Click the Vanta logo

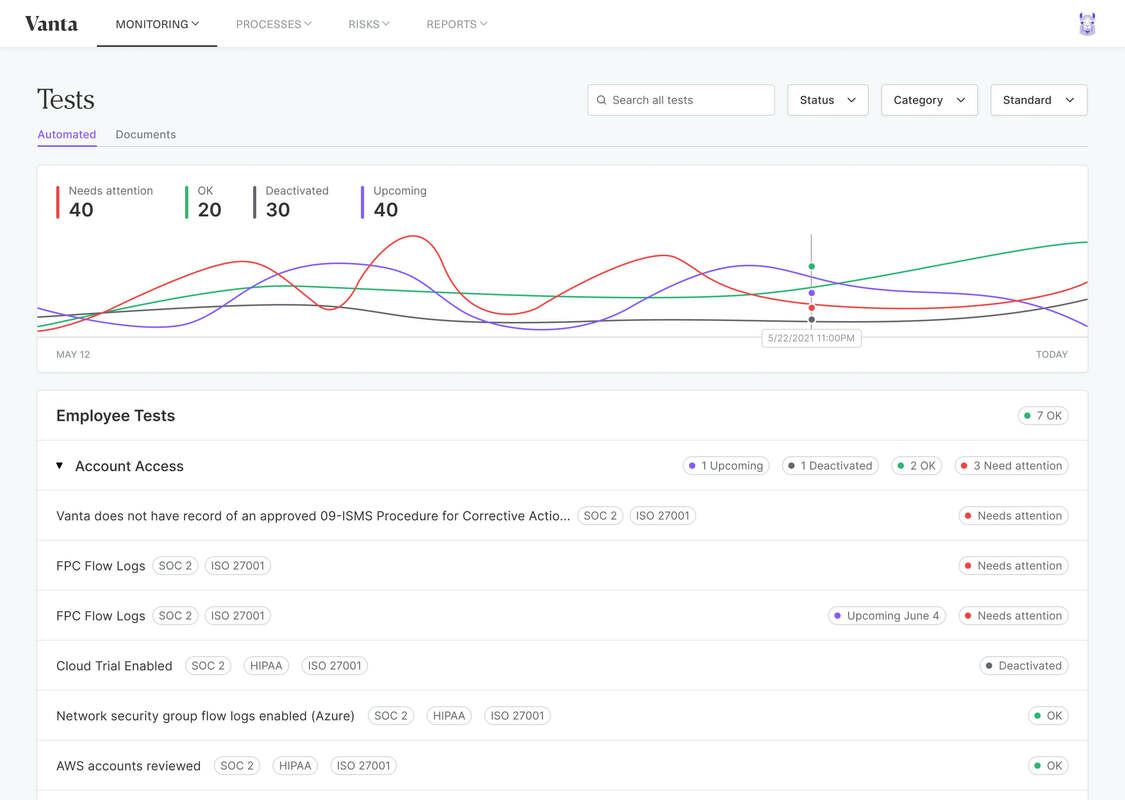coord(51,23)
